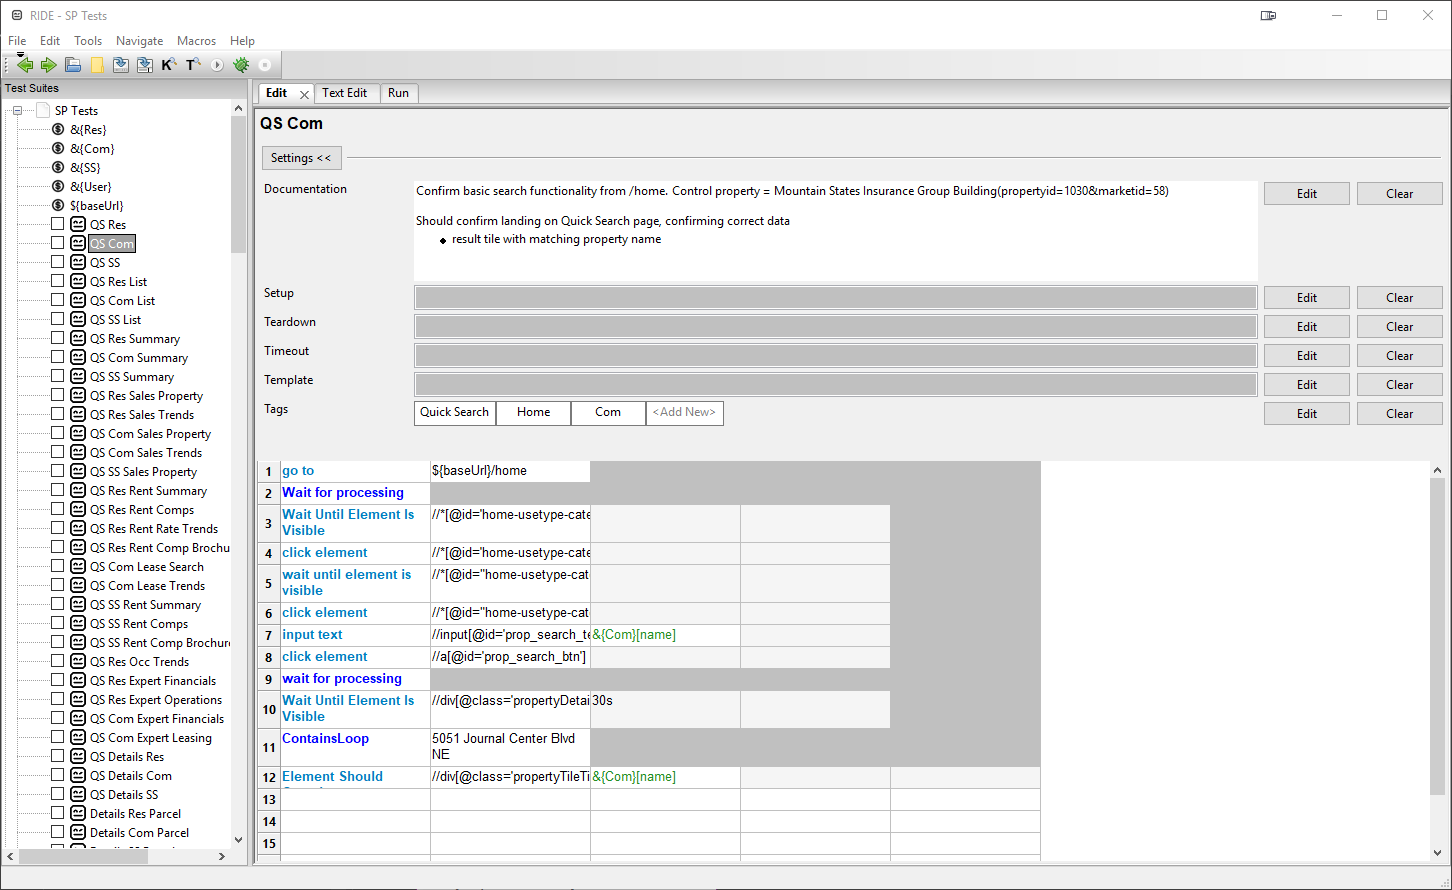Click the Search Keywords K icon
The image size is (1452, 890).
(x=168, y=65)
